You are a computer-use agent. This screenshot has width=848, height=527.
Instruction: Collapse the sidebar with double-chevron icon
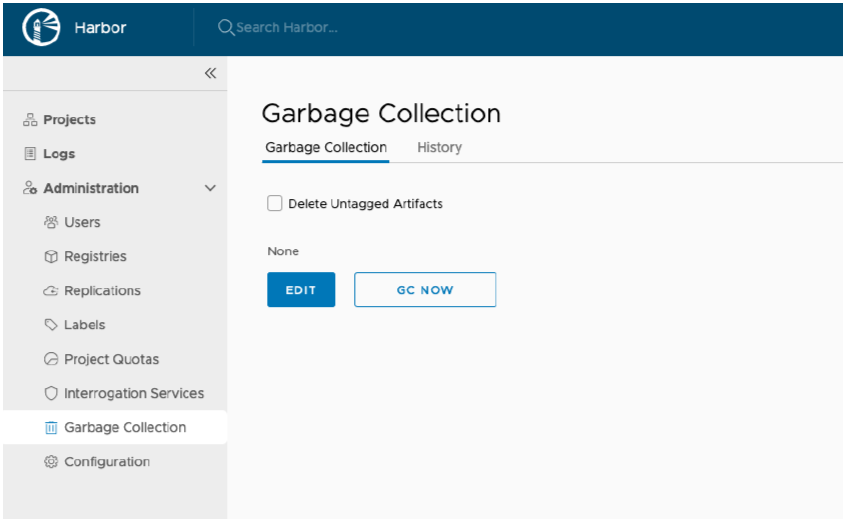[x=210, y=73]
